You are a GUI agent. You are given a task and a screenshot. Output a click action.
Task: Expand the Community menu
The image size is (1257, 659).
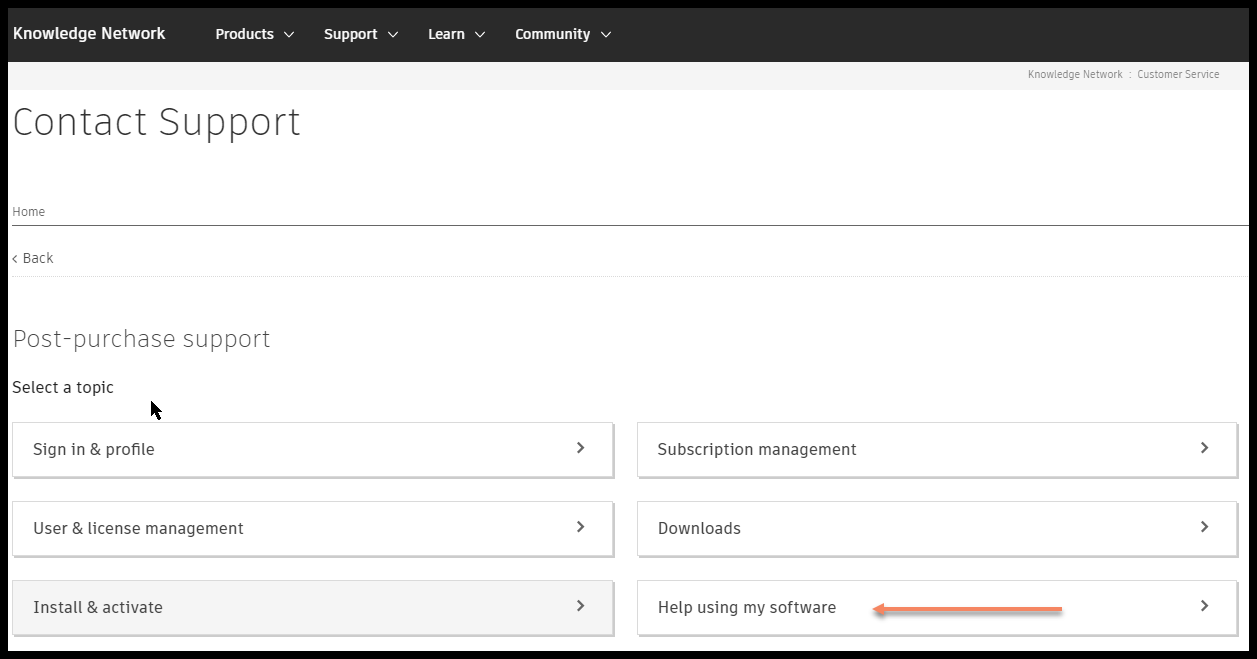(562, 33)
